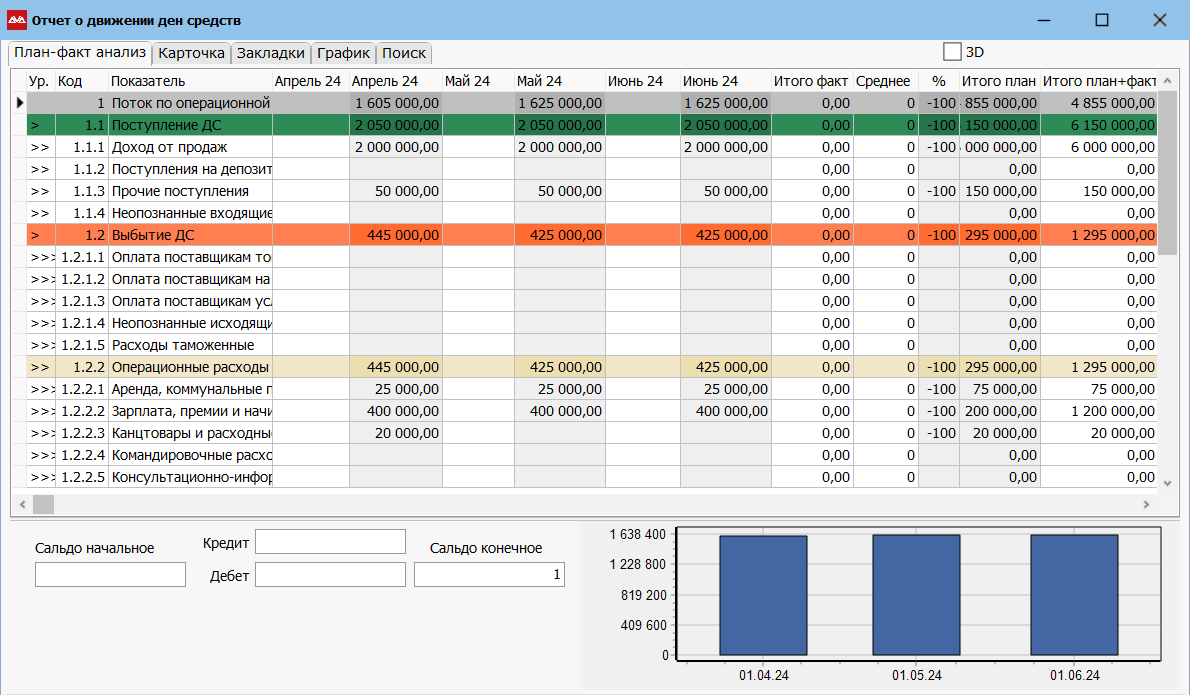Click the application logo icon in title bar
Viewport: 1190px width, 695px height.
tap(16, 20)
